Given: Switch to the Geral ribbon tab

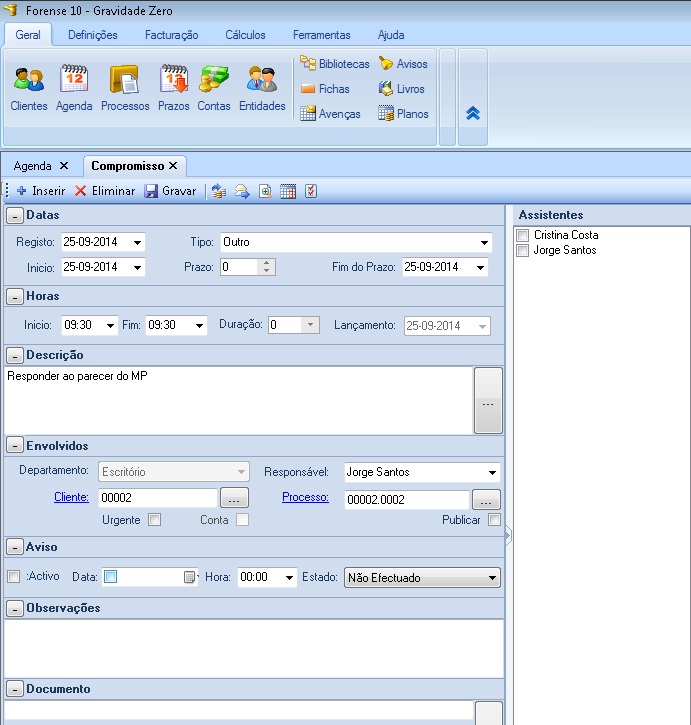Looking at the screenshot, I should [x=28, y=35].
